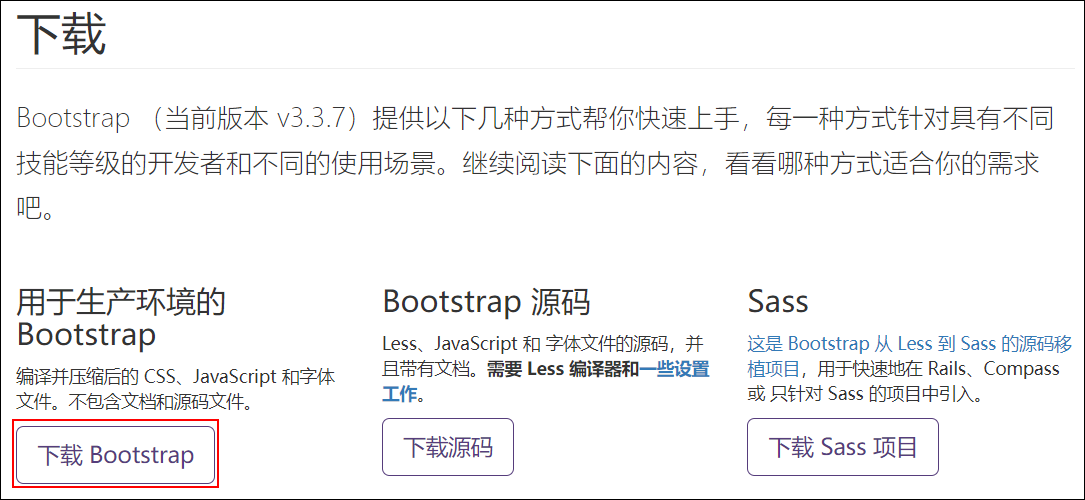The image size is (1085, 500).
Task: Click the 下载 Bootstrap button
Action: (x=116, y=455)
